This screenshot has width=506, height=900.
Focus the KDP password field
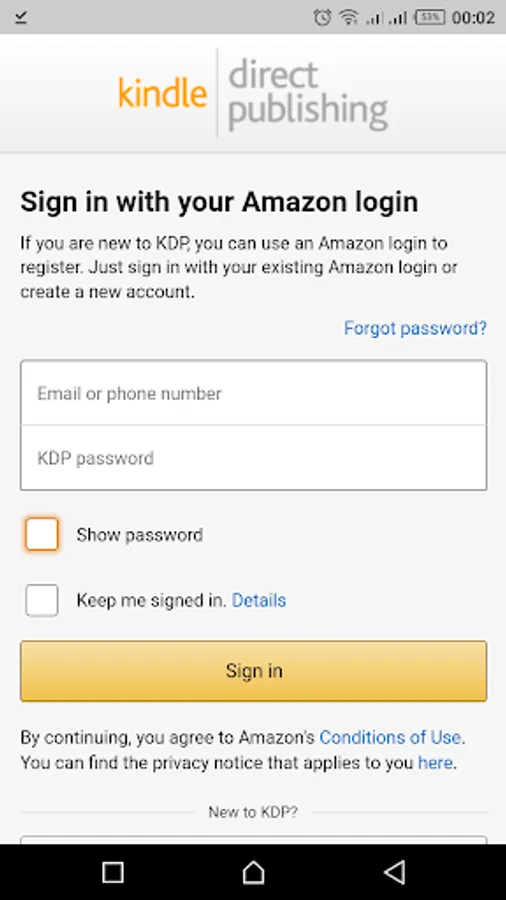tap(254, 458)
